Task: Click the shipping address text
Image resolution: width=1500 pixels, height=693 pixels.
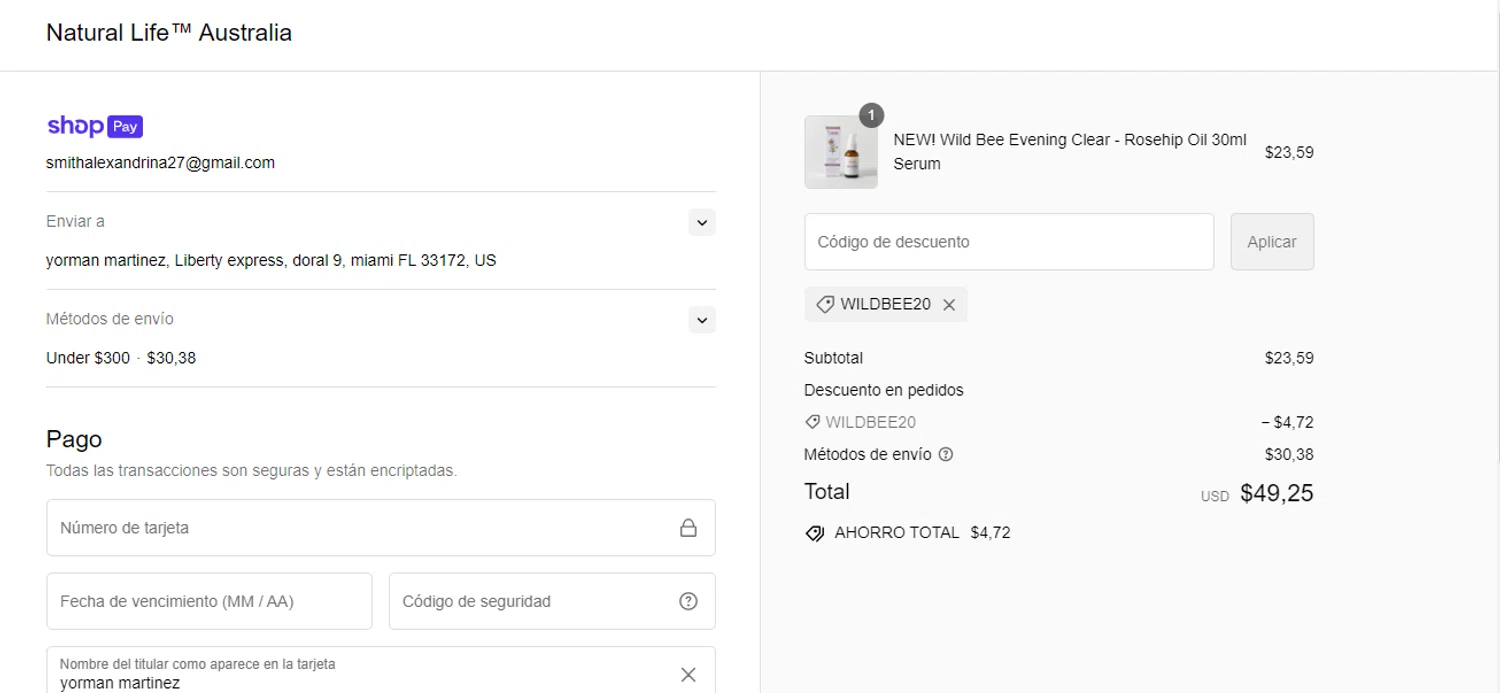Action: 271,260
